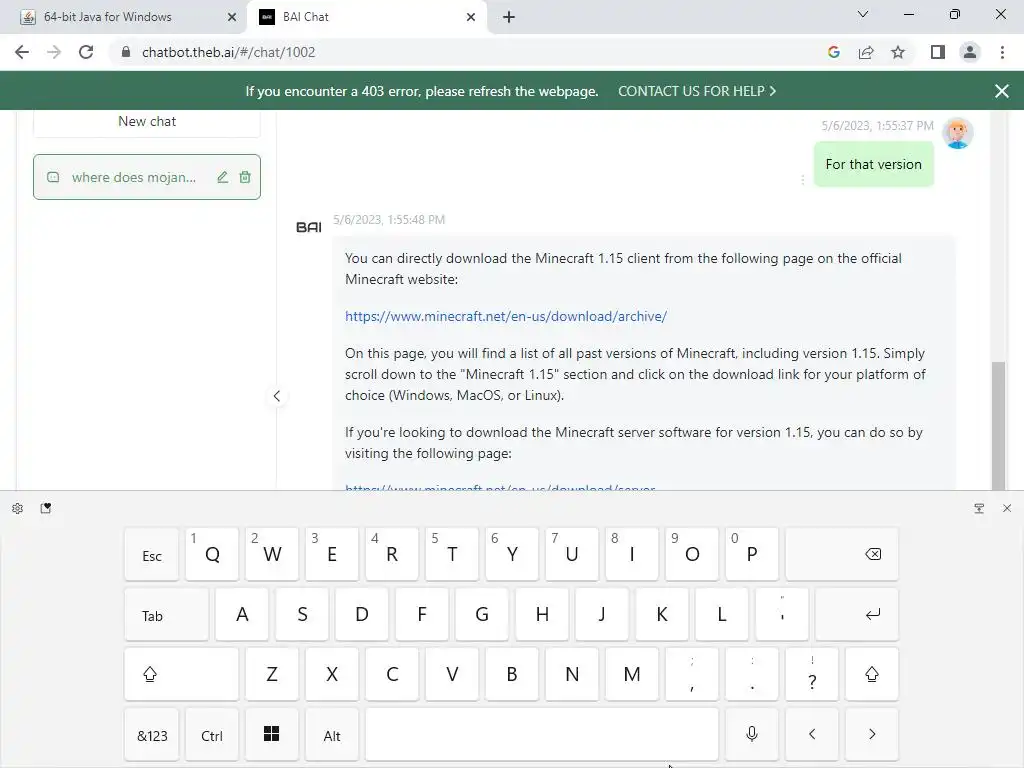The height and width of the screenshot is (768, 1024).
Task: Share this page via share icon
Action: click(x=866, y=52)
